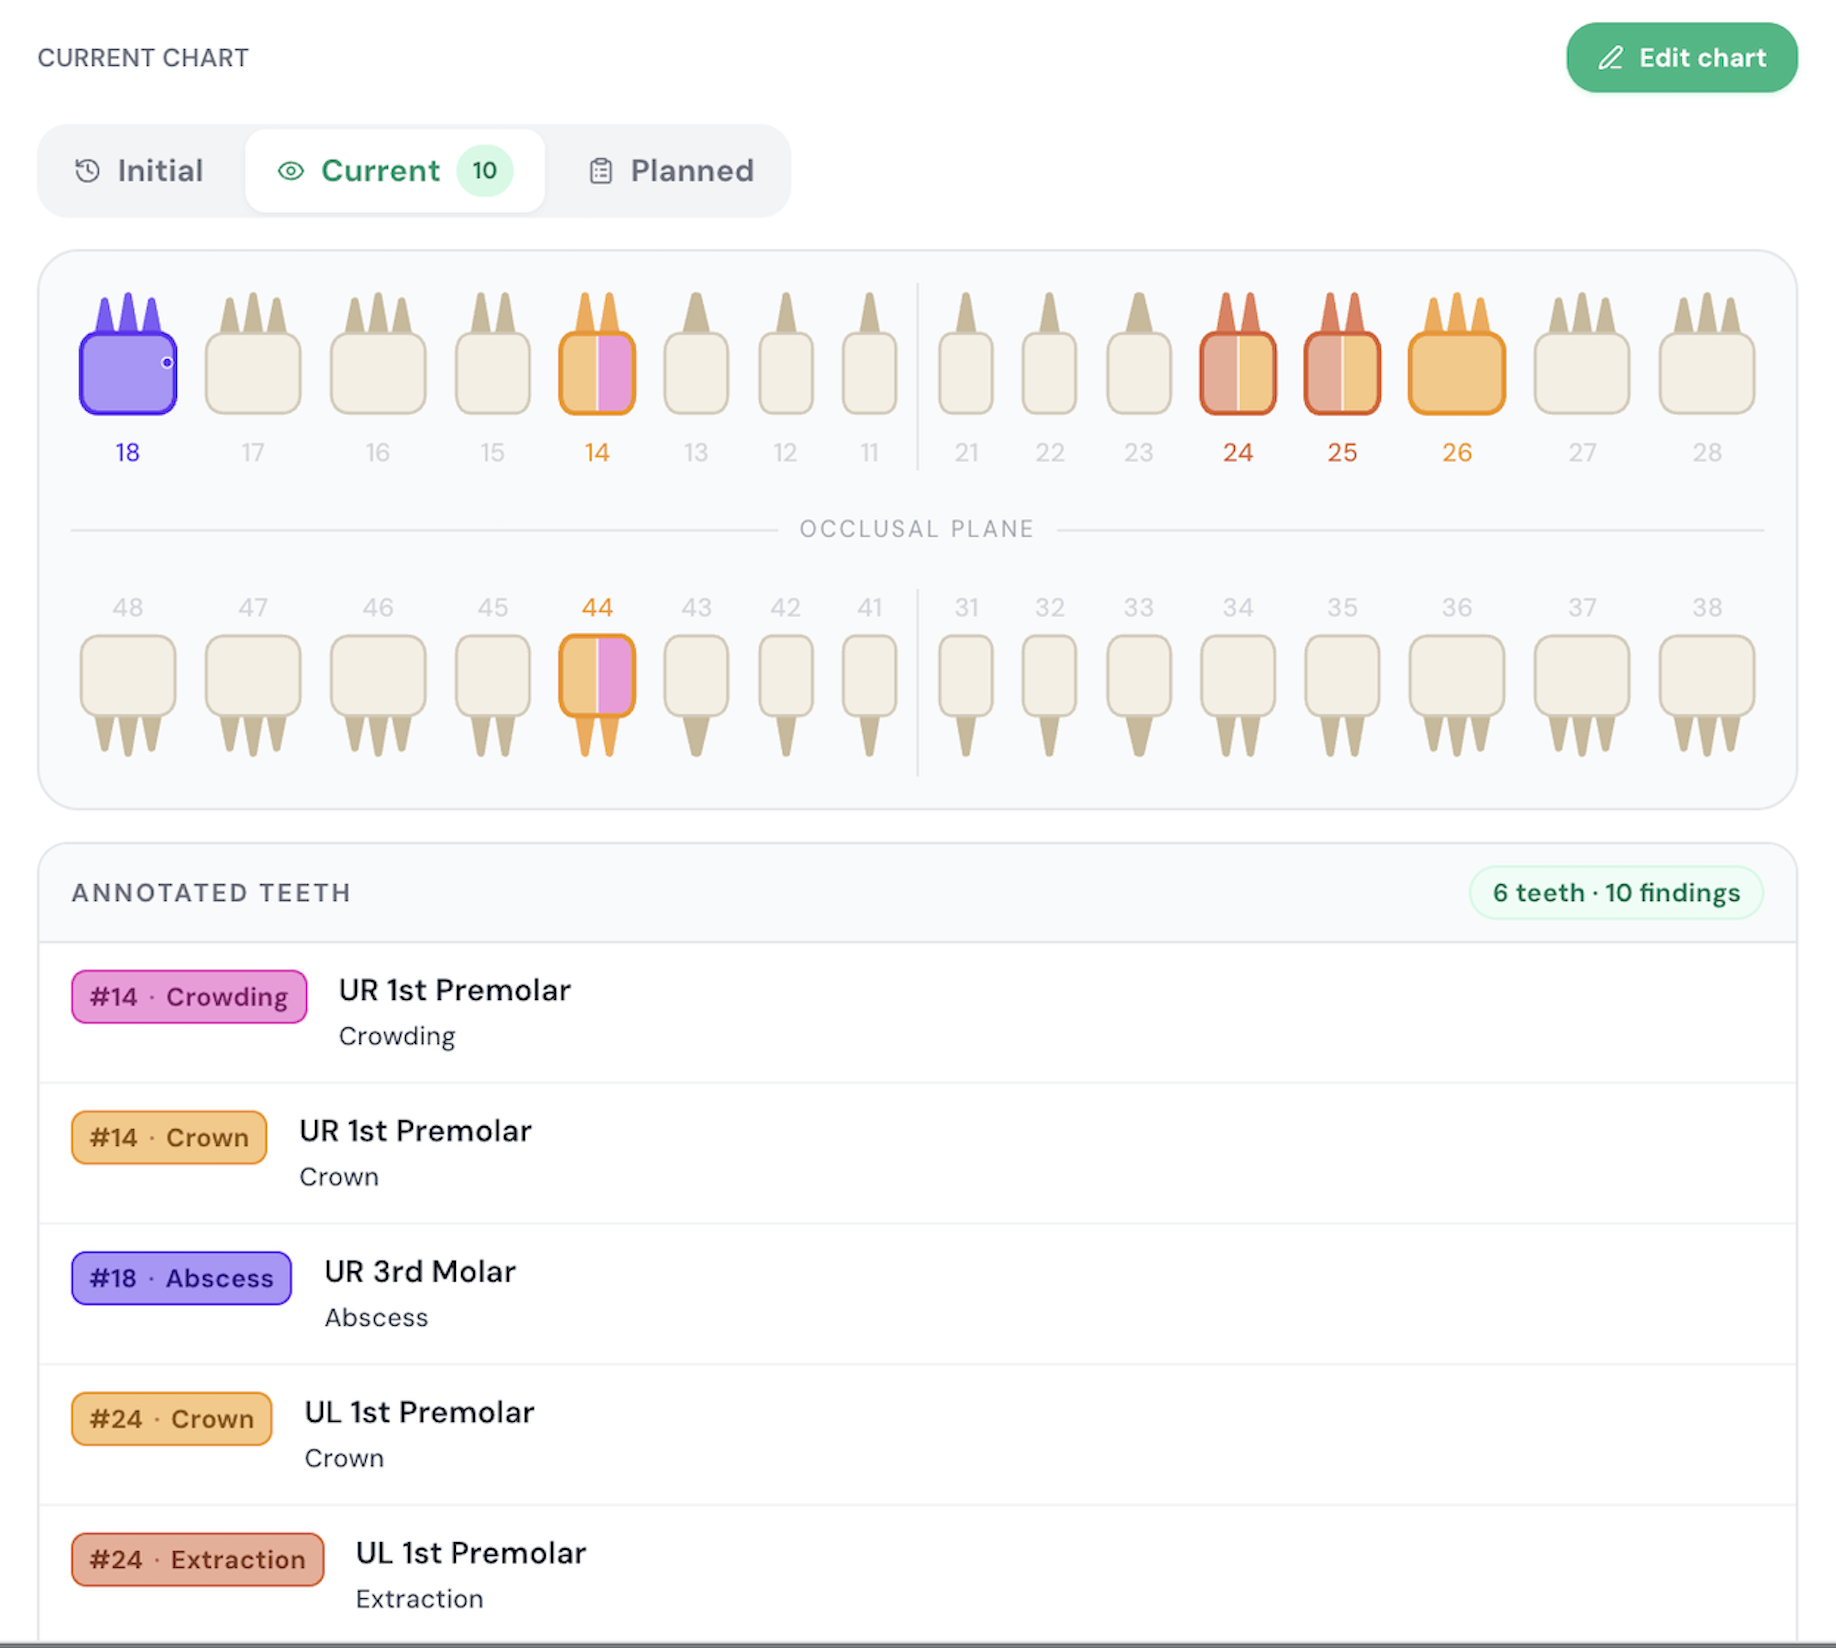Click the #24 Extraction tag
The height and width of the screenshot is (1648, 1836).
click(x=198, y=1560)
